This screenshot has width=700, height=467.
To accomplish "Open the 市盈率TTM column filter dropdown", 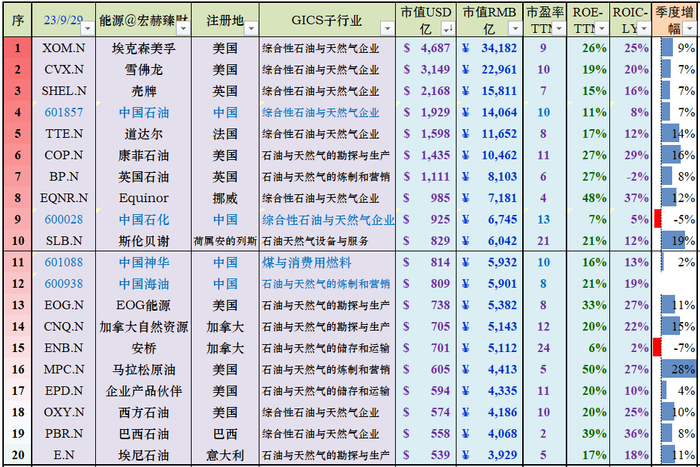I will 558,29.
